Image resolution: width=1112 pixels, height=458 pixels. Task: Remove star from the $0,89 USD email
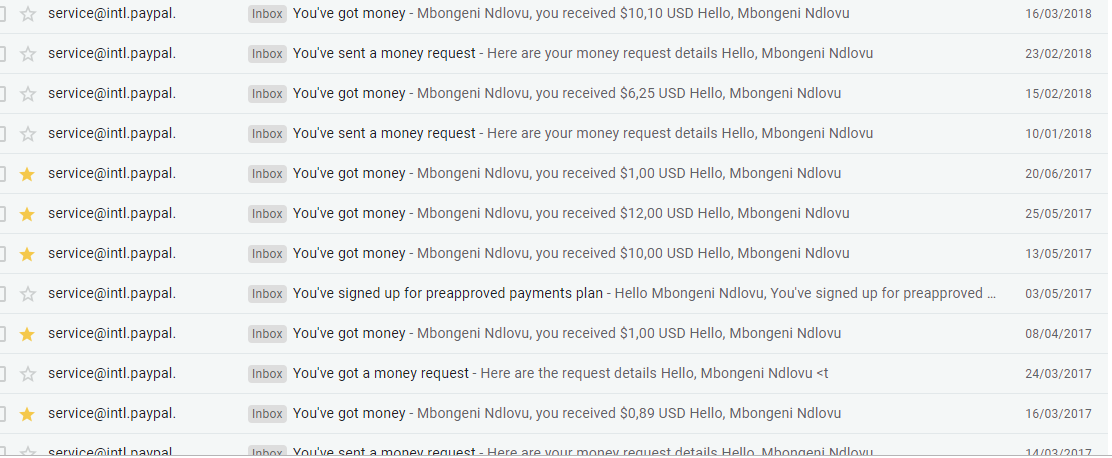[27, 414]
